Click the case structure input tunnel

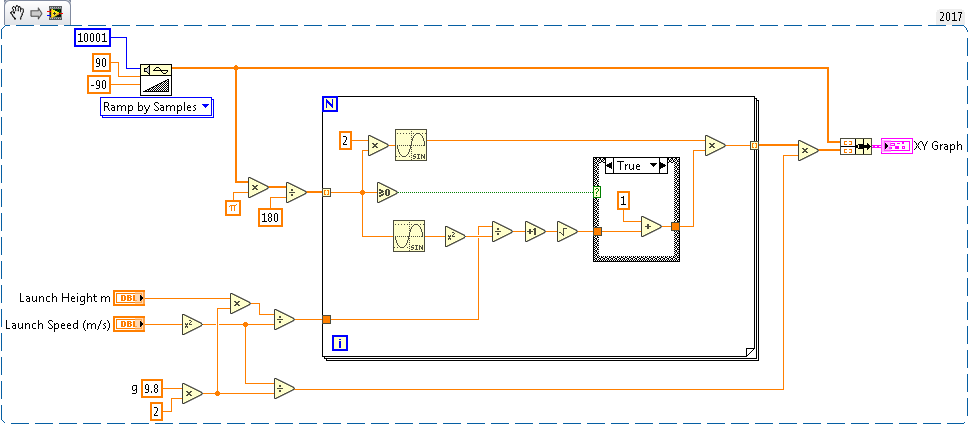click(597, 232)
